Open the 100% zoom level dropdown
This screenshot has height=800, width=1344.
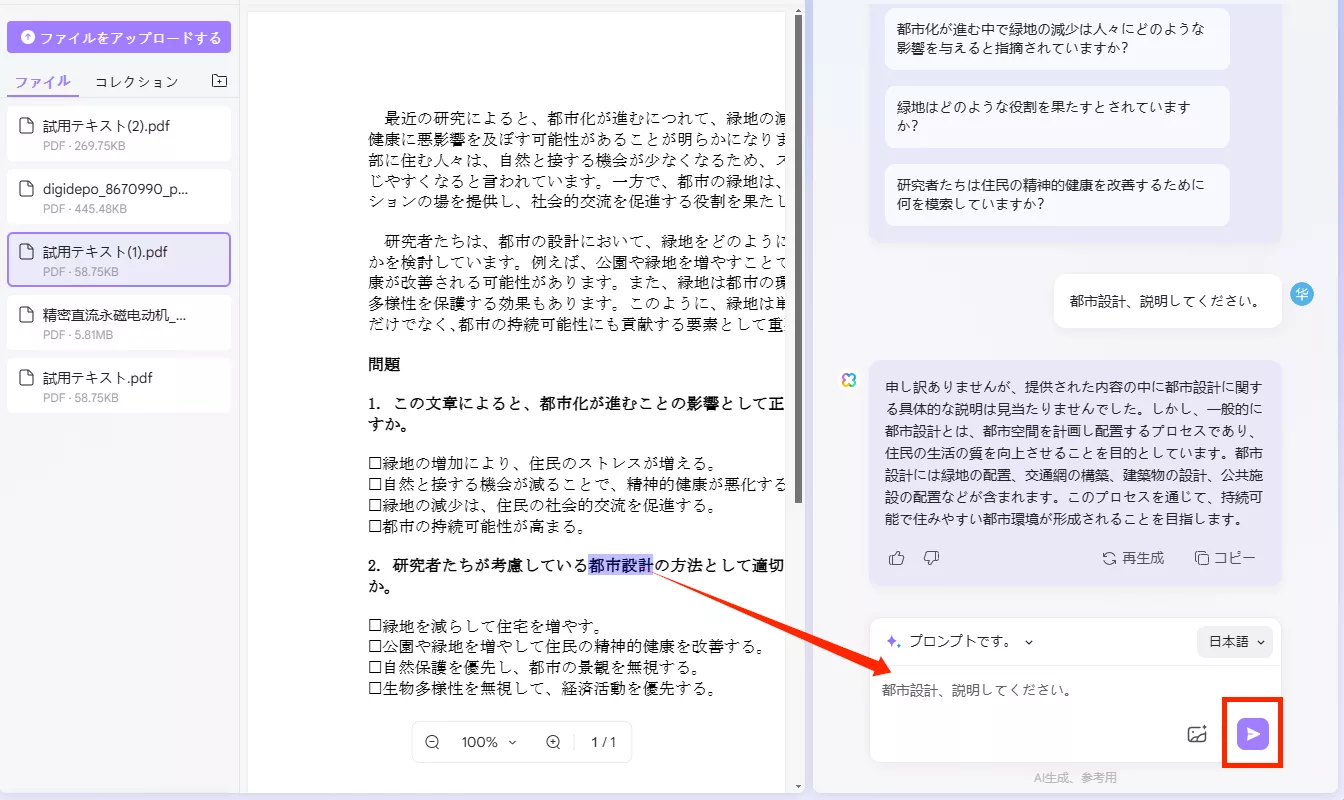[489, 742]
